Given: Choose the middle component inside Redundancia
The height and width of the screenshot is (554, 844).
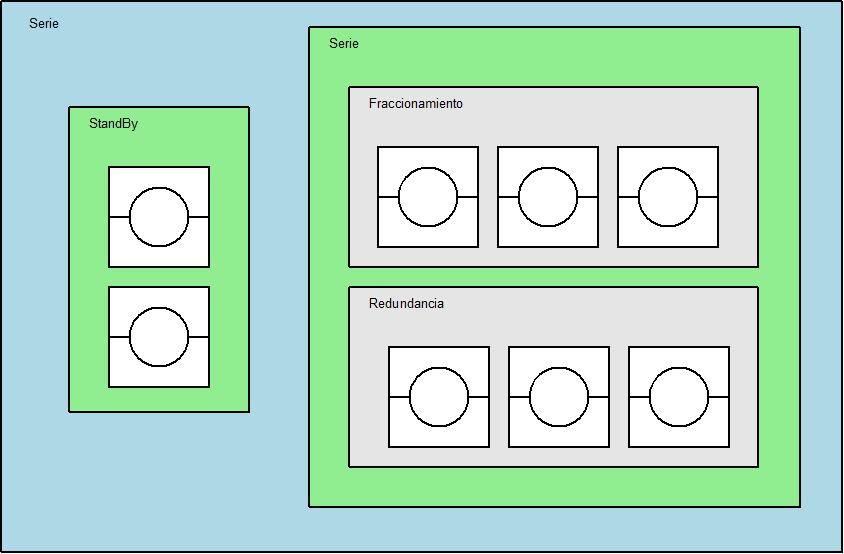Looking at the screenshot, I should 559,397.
